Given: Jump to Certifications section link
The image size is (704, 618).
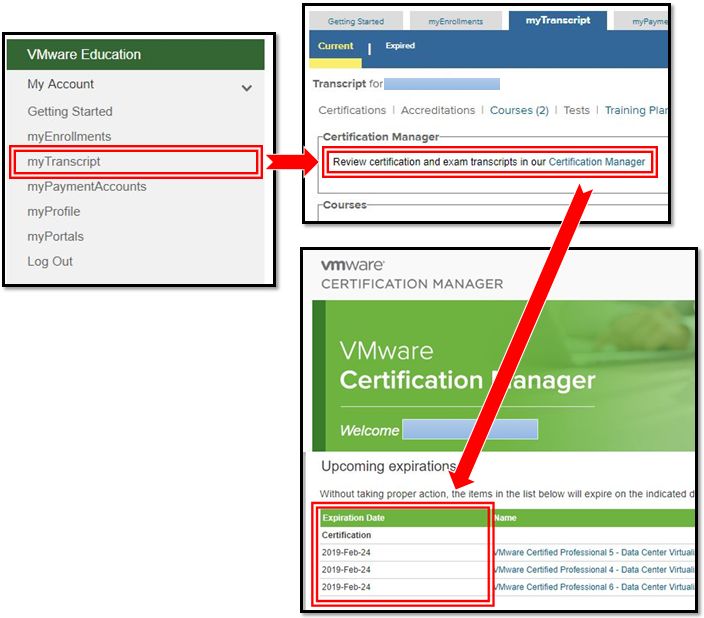Looking at the screenshot, I should [352, 110].
